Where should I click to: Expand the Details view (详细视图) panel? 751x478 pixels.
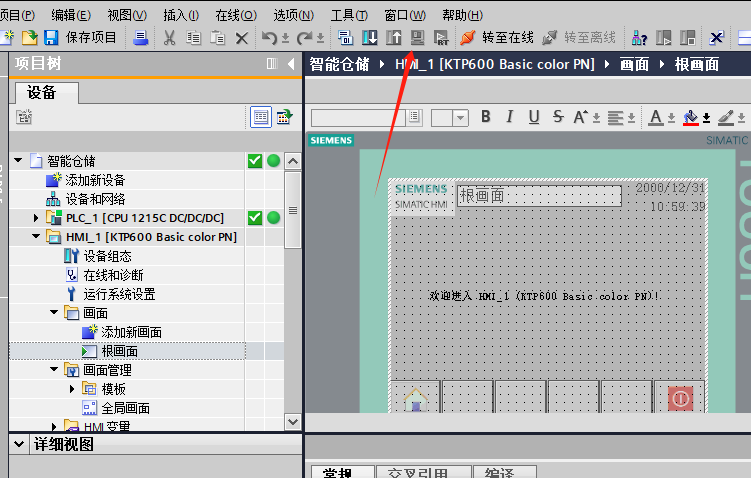(x=18, y=443)
